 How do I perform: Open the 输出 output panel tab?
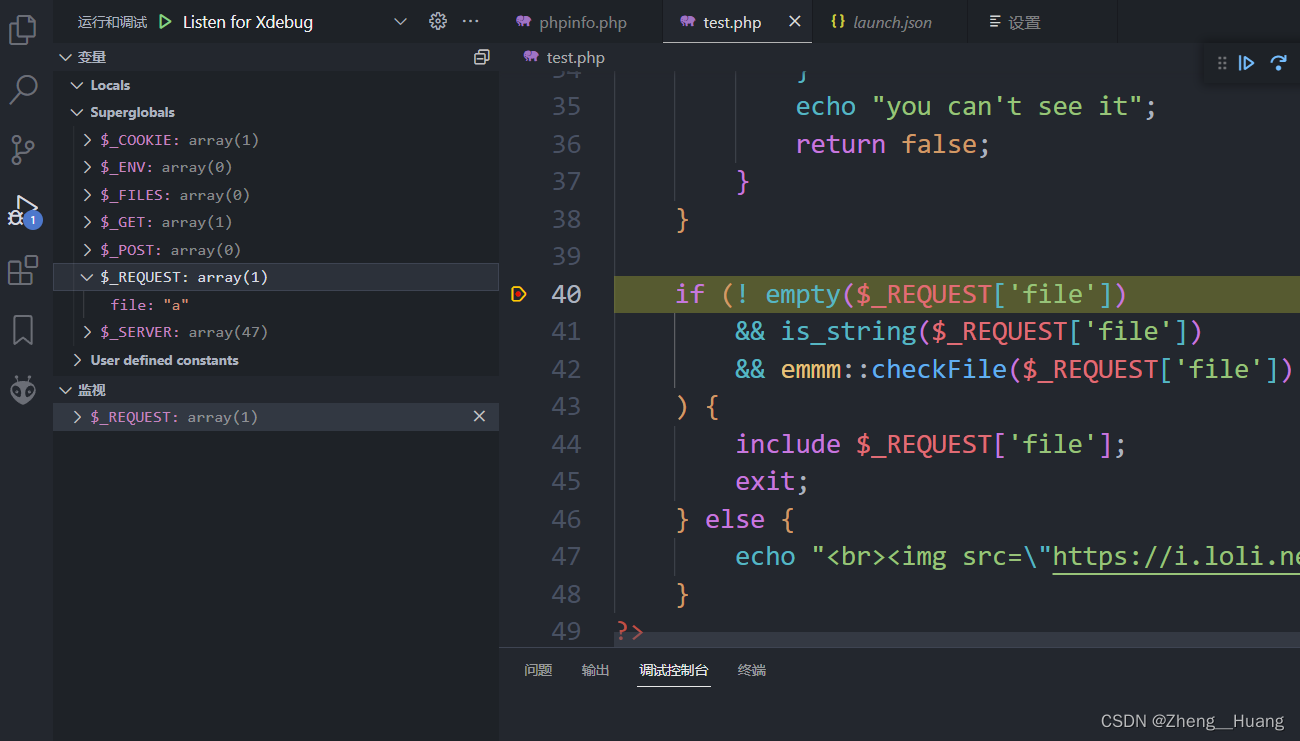point(595,670)
